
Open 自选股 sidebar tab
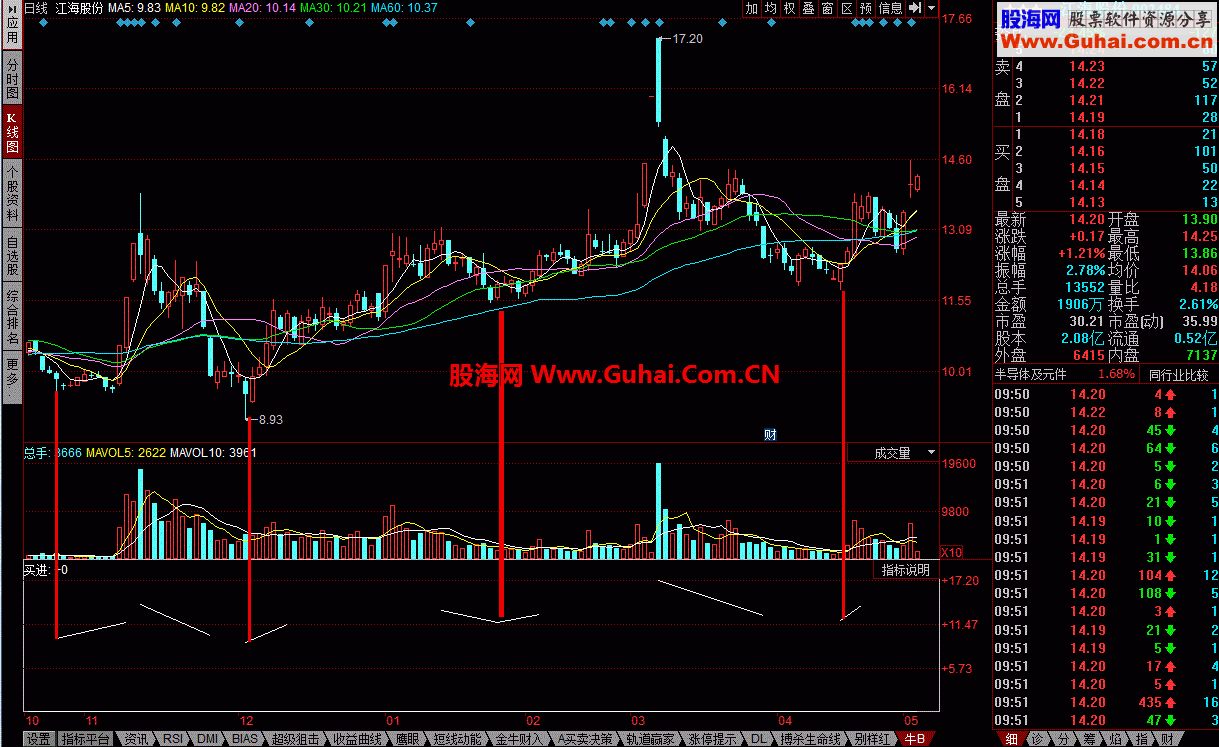click(x=12, y=255)
